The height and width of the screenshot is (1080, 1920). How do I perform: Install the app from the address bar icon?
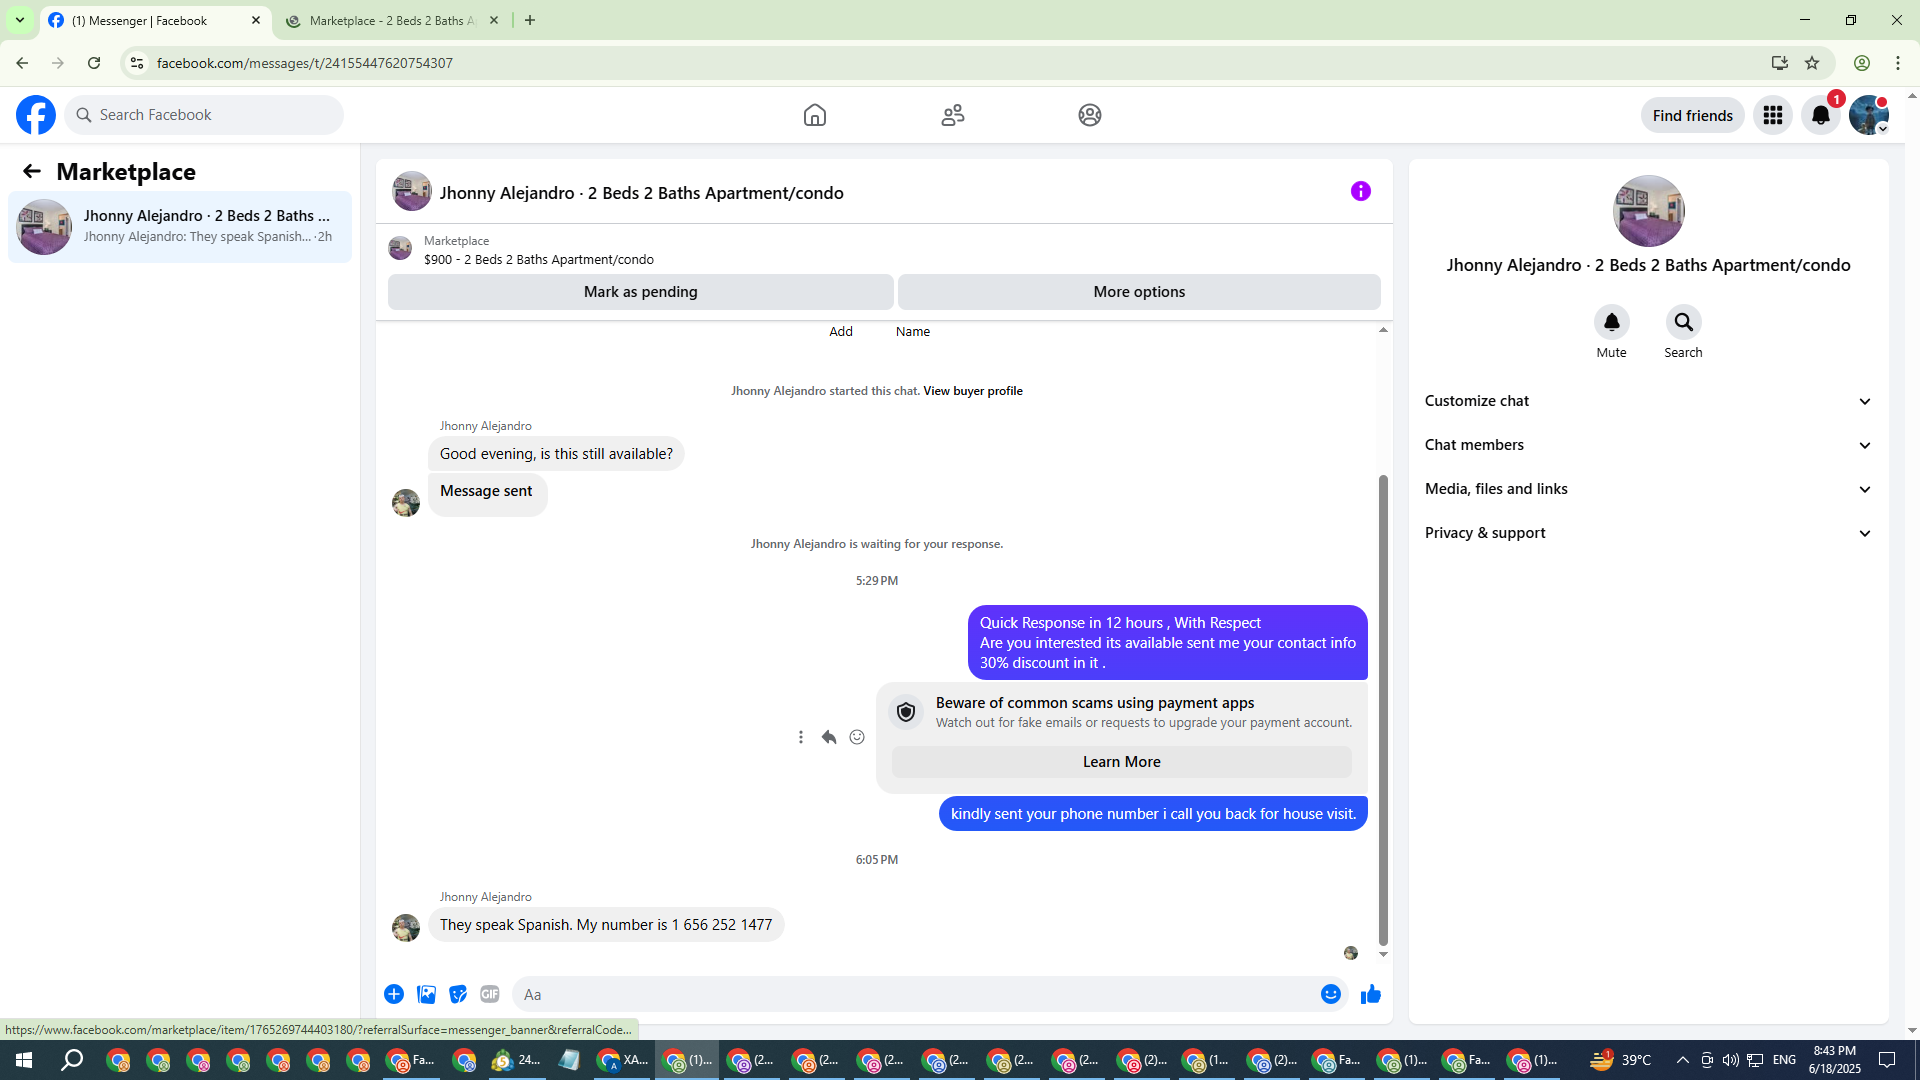pyautogui.click(x=1780, y=63)
